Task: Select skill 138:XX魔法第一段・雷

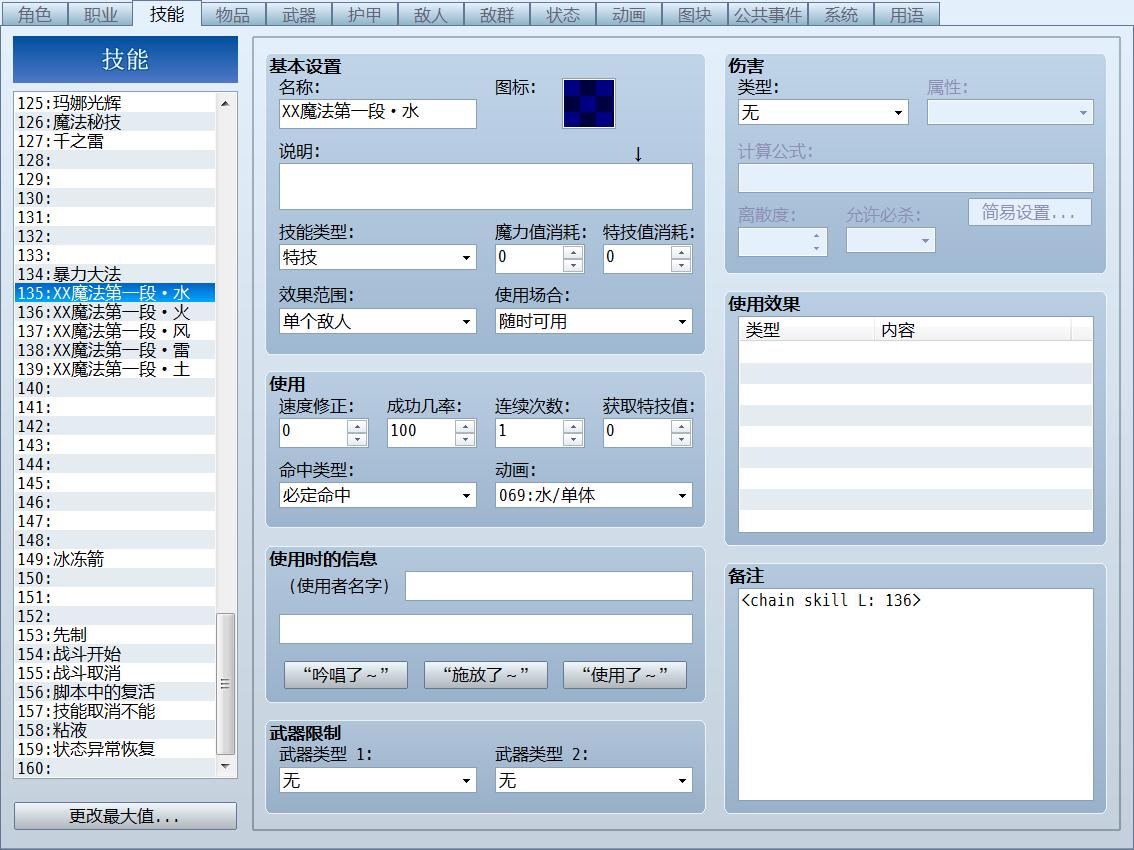Action: pos(115,350)
